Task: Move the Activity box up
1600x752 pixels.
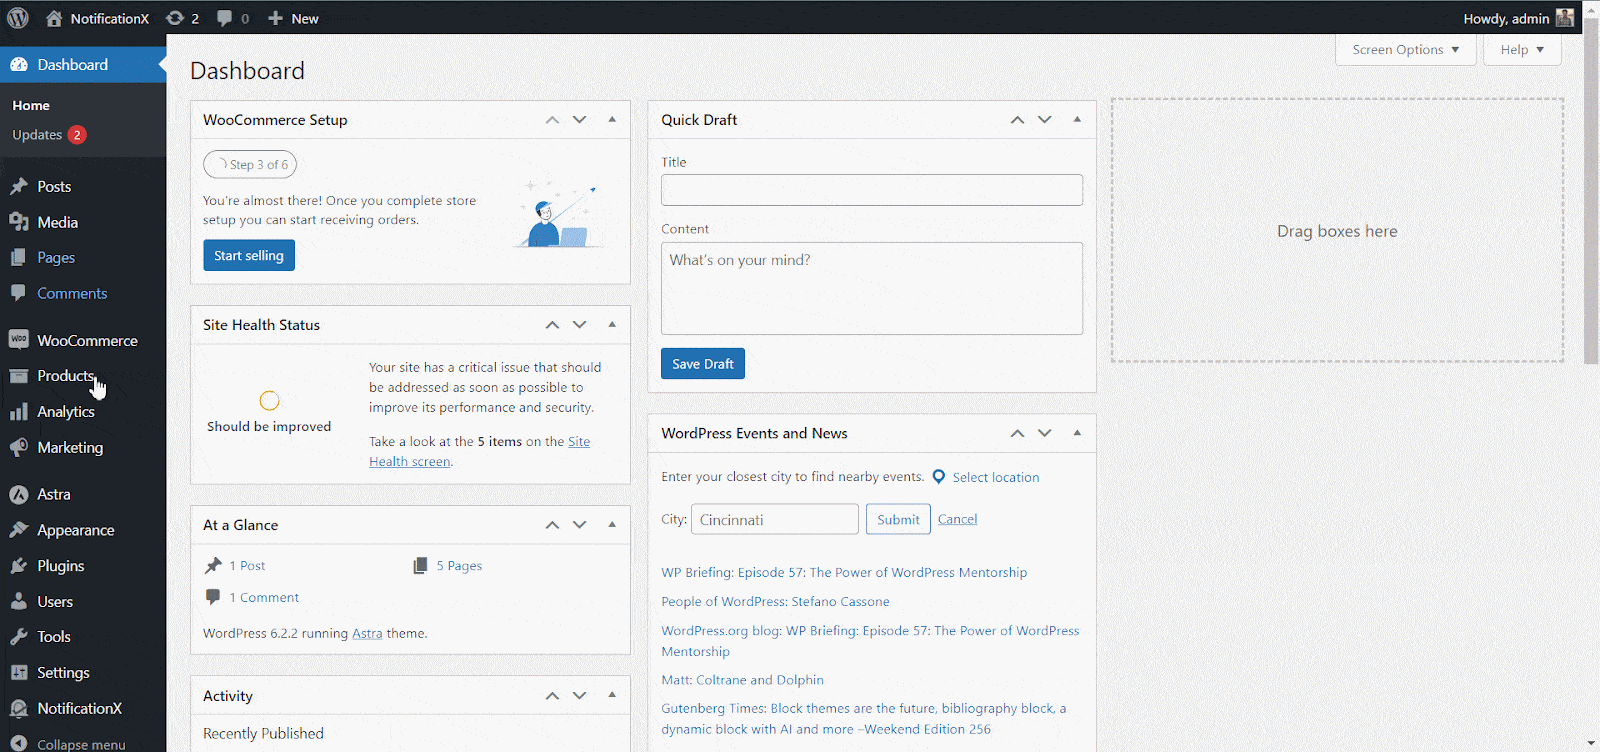Action: [552, 696]
